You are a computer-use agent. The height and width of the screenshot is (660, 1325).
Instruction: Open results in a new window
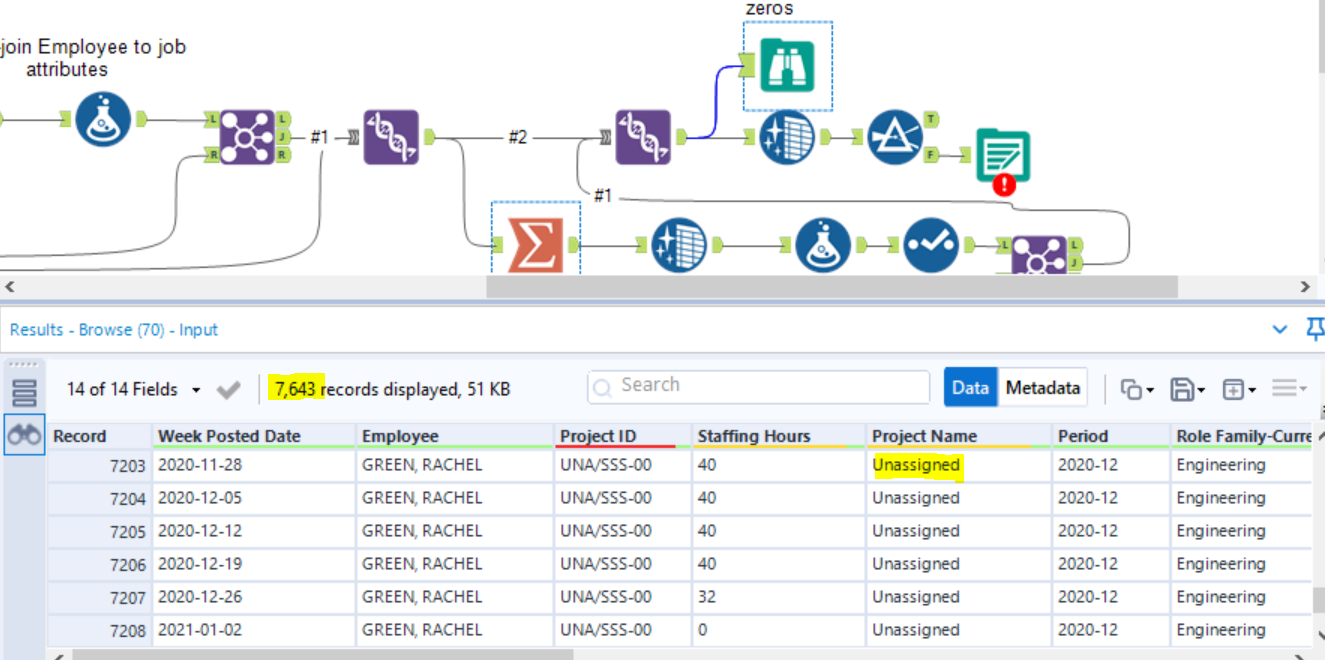(x=1235, y=388)
